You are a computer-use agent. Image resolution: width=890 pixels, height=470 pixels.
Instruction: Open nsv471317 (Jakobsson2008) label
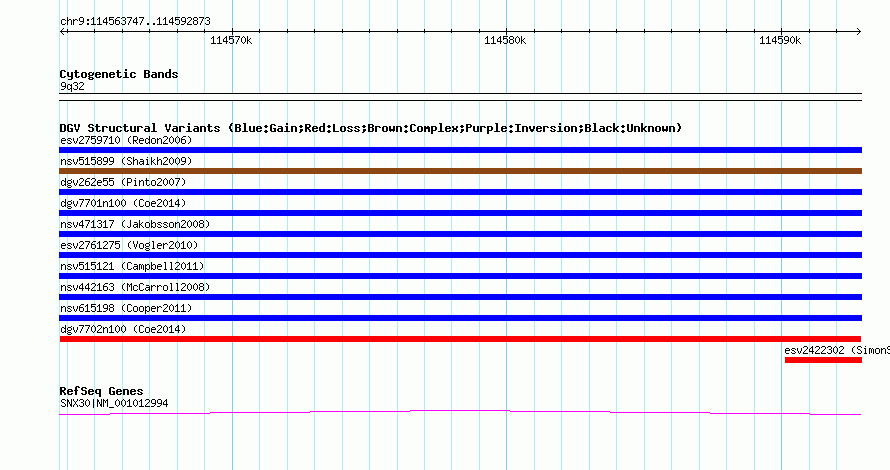(x=135, y=224)
